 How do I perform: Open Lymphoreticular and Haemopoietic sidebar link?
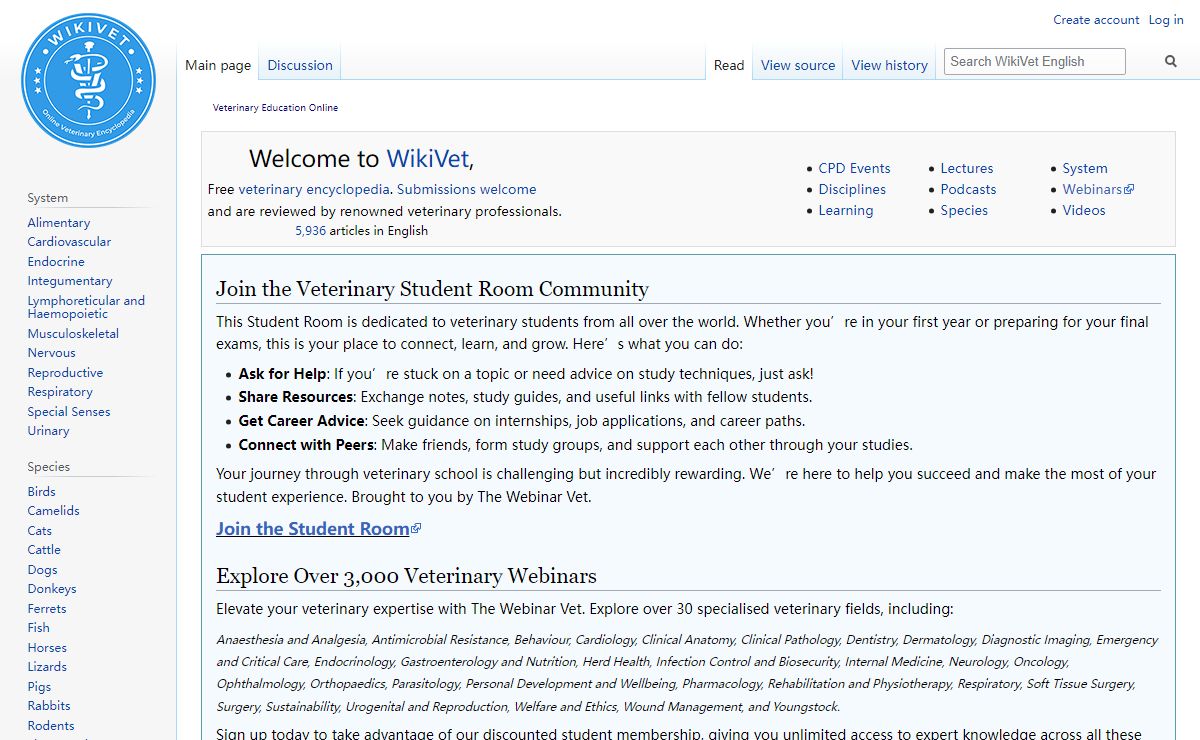click(86, 307)
